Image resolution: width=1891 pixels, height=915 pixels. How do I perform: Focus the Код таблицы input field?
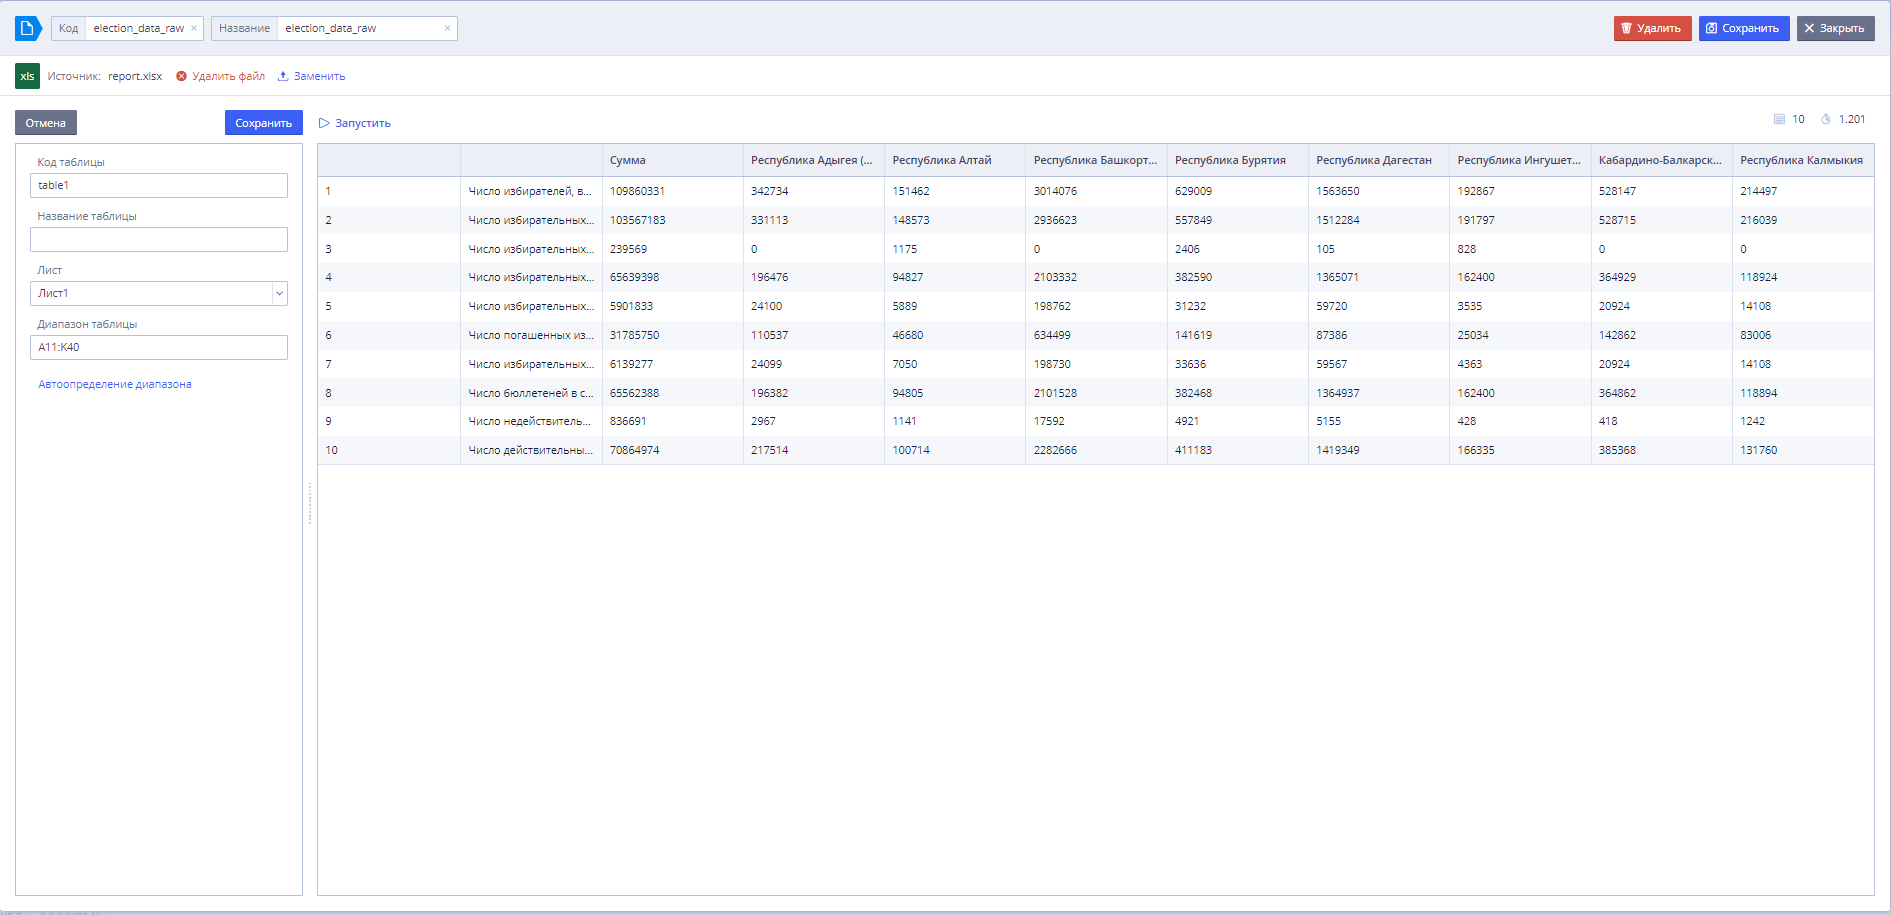point(159,185)
